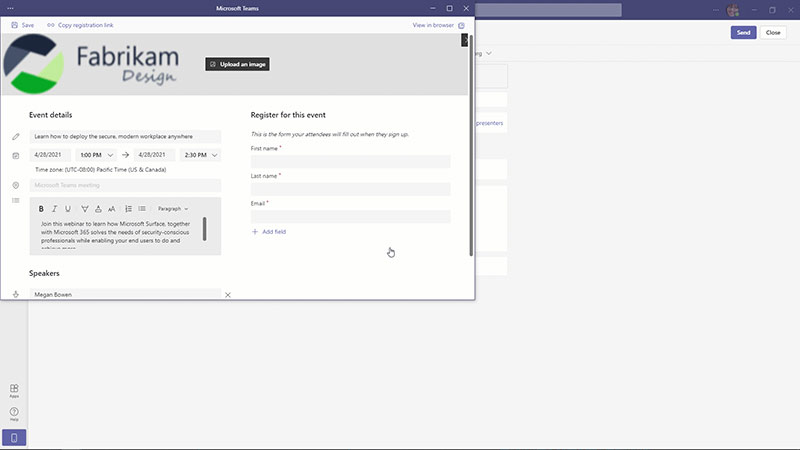
Task: Click the font size icon
Action: pos(111,209)
